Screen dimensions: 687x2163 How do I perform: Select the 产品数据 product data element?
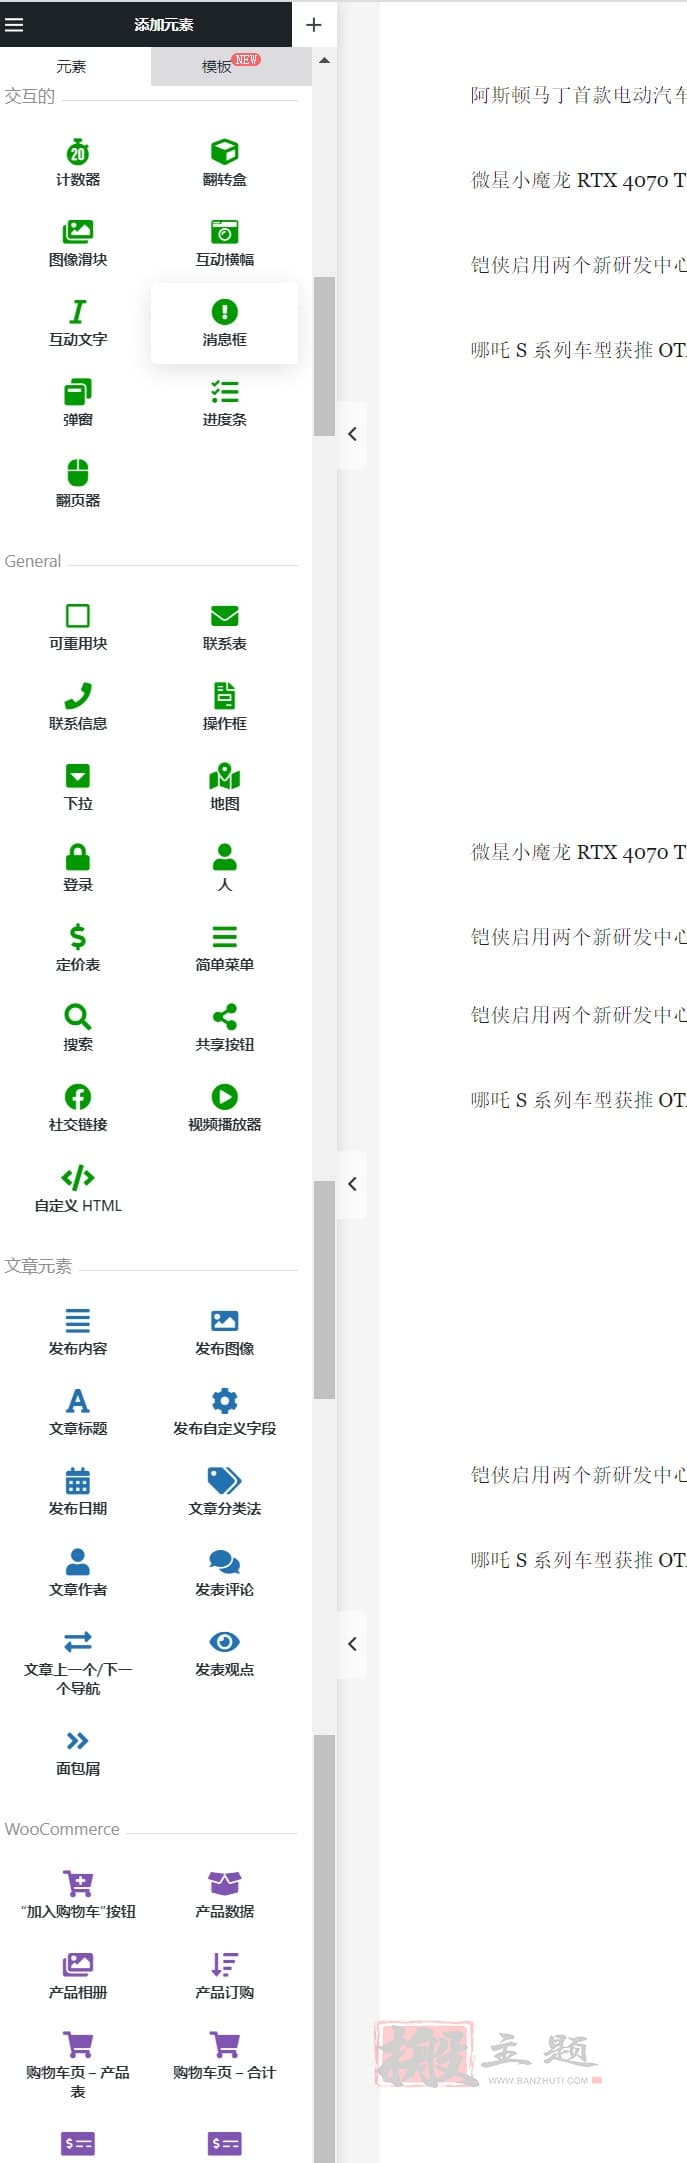point(225,1895)
